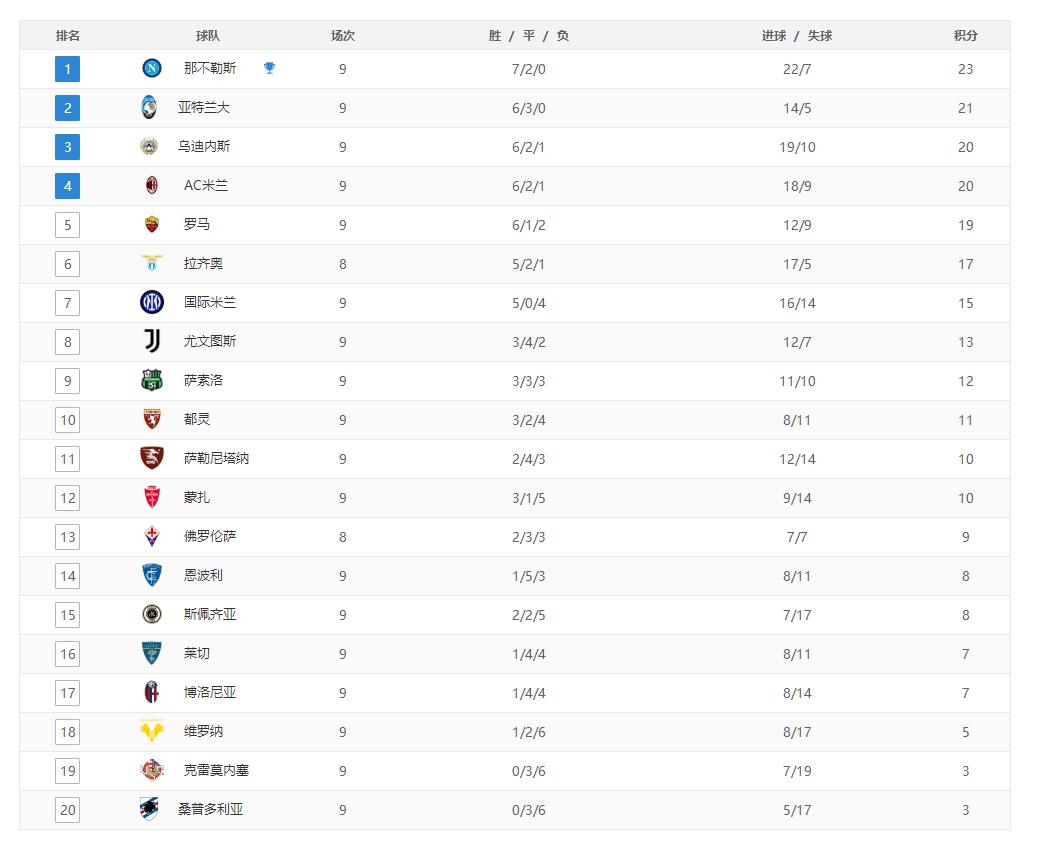1039x851 pixels.
Task: Click the 进球 / 失球 column header
Action: (797, 36)
